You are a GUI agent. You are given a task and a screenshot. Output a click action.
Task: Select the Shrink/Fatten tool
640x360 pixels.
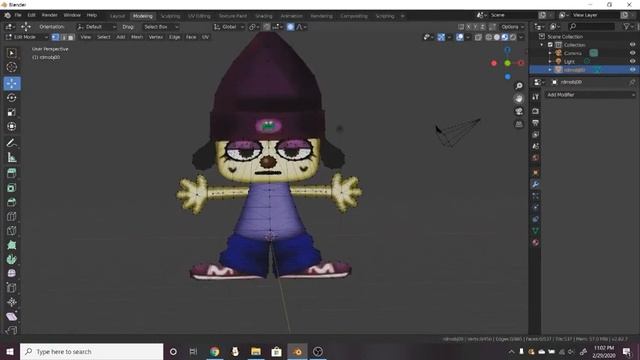pos(11,302)
